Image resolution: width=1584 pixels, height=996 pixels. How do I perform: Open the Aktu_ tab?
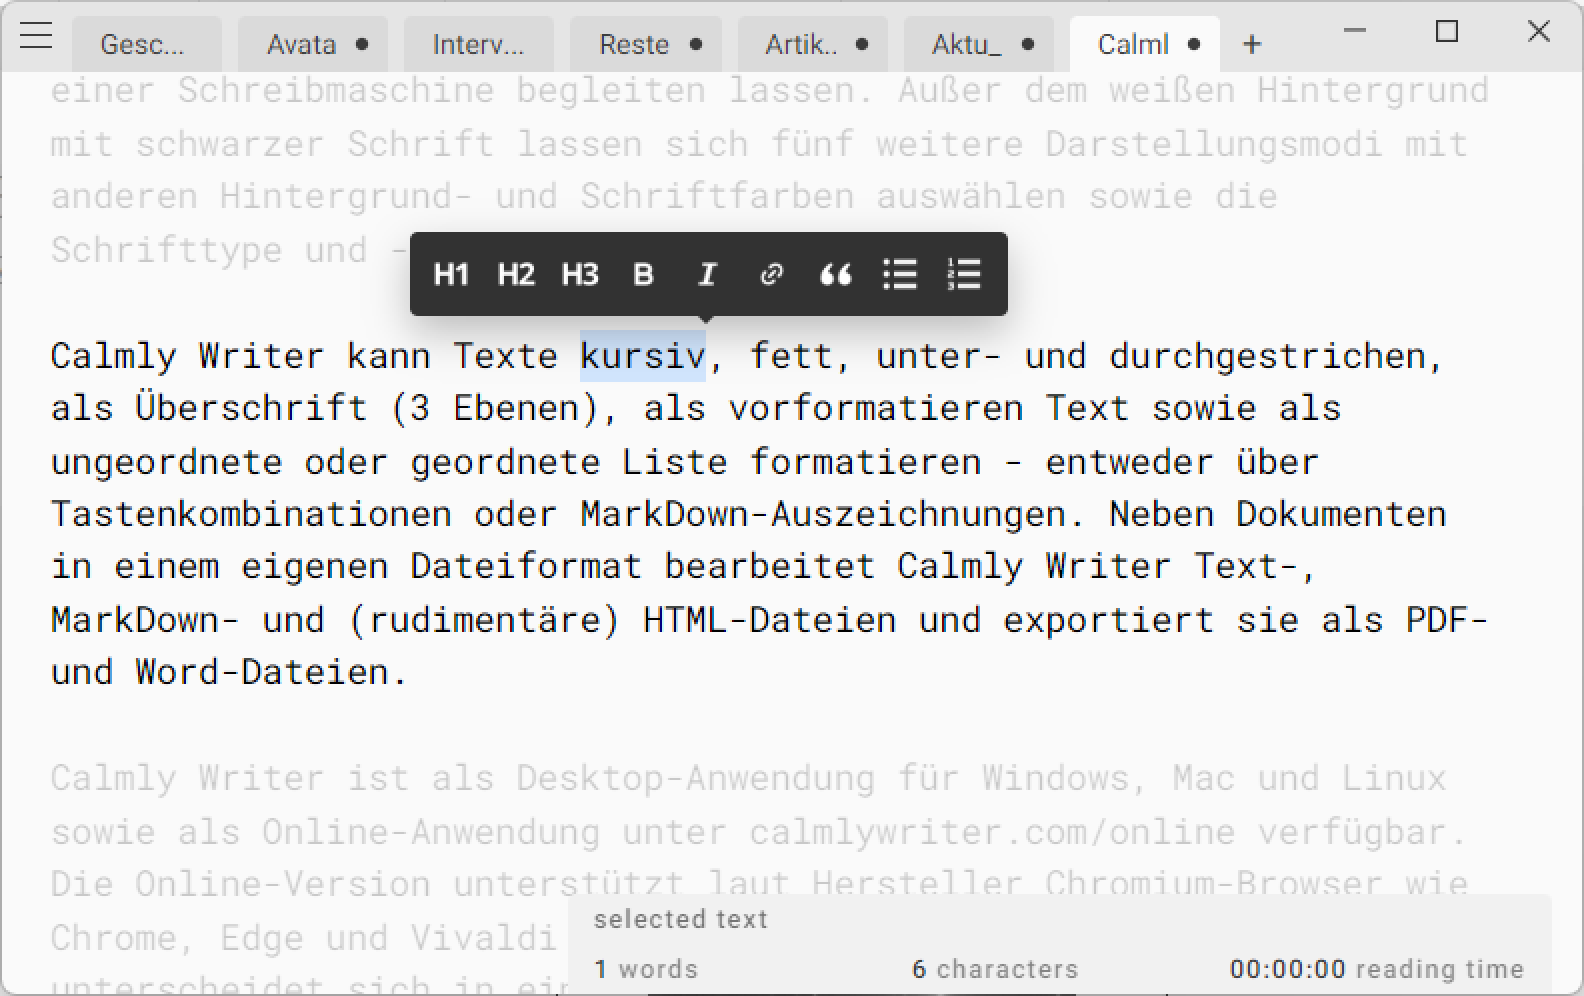(979, 45)
